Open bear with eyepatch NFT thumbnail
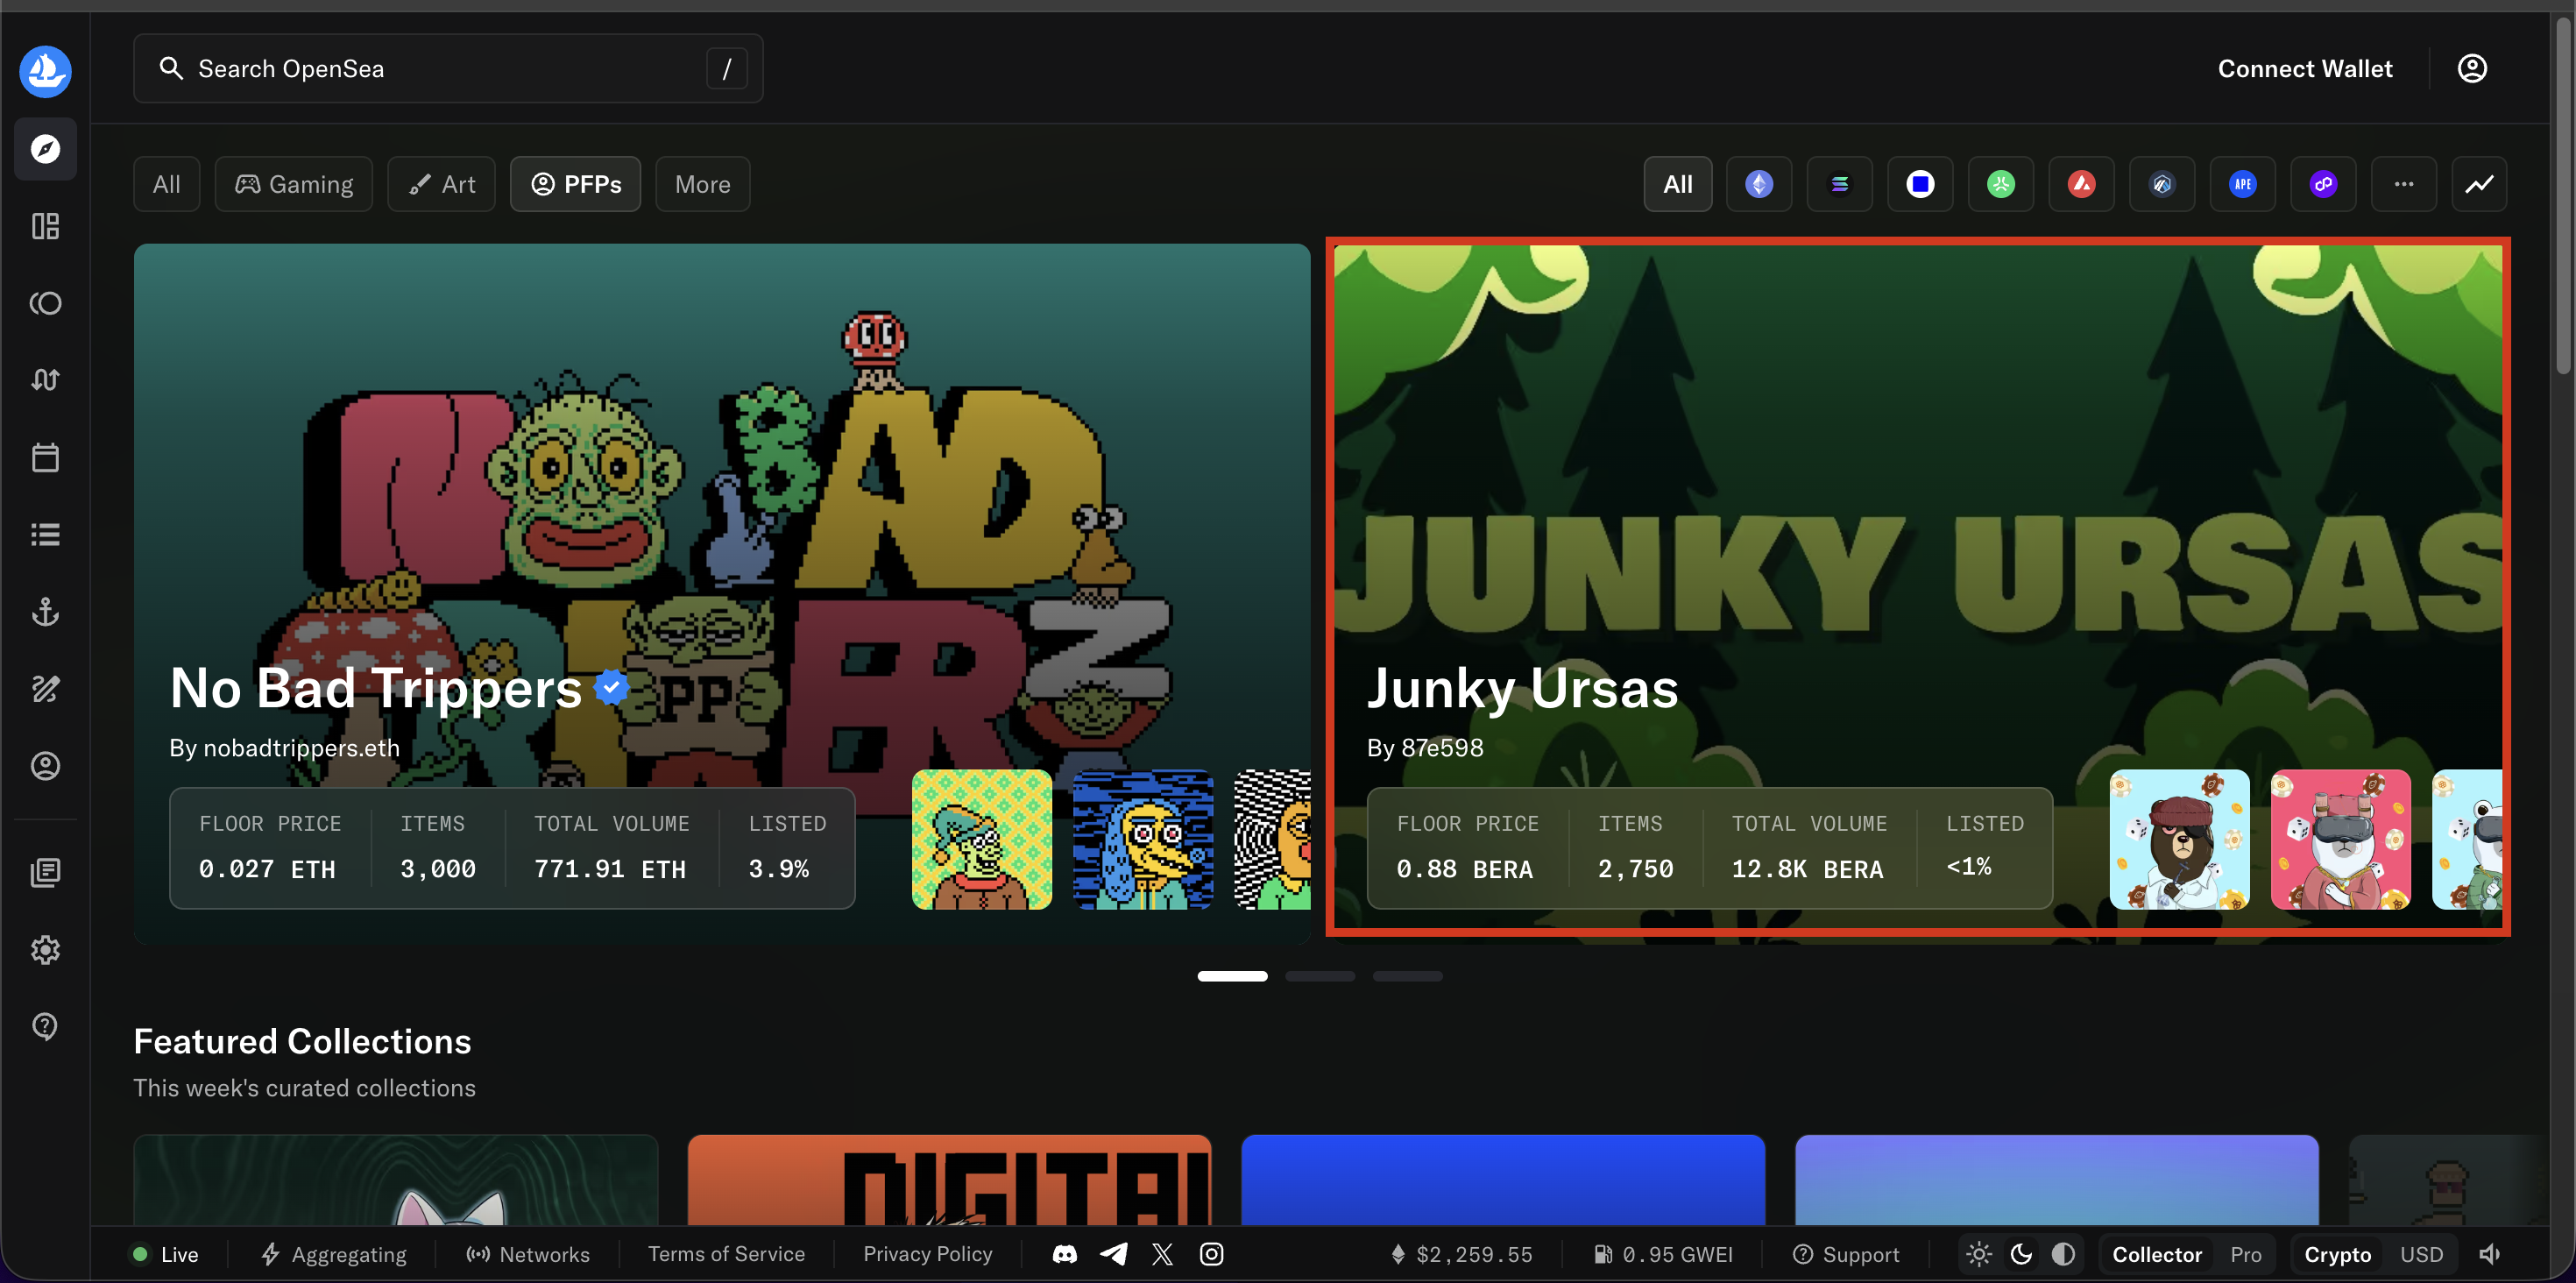Screen dimensions: 2576x1283 click(x=2180, y=839)
